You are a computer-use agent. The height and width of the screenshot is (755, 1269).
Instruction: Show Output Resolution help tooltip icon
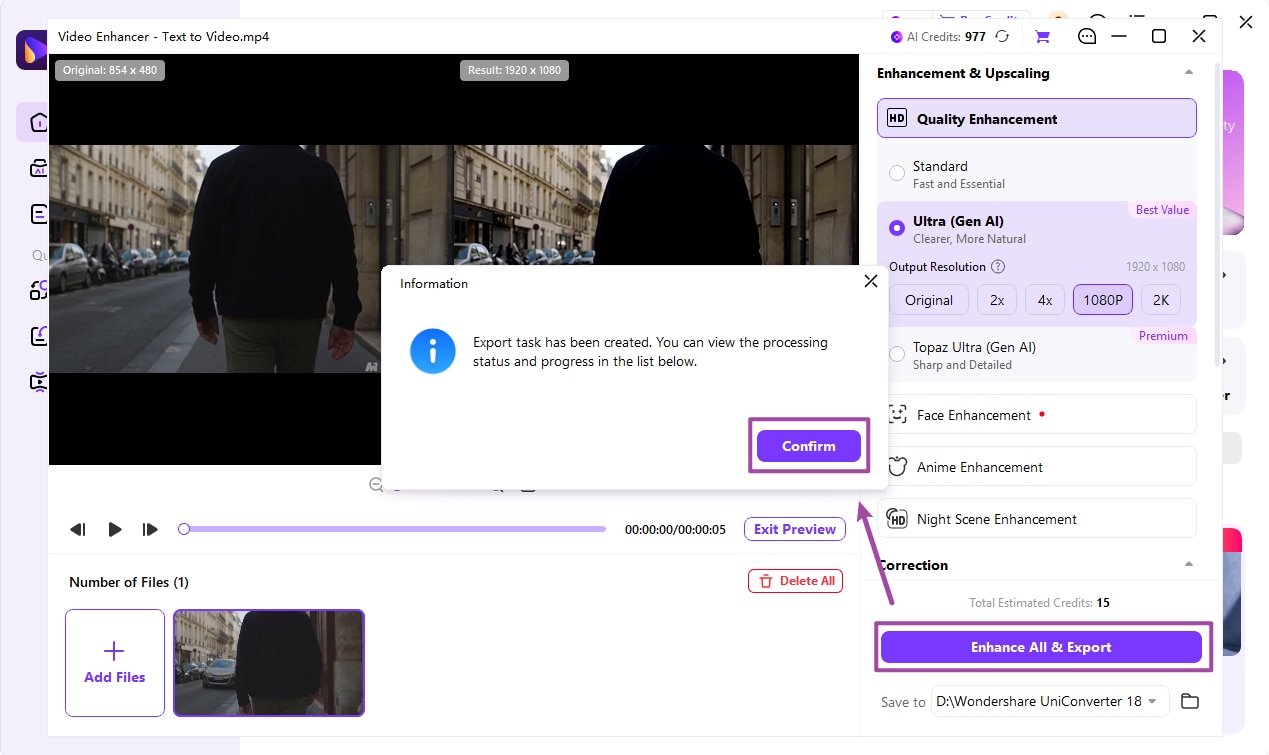[x=997, y=267]
